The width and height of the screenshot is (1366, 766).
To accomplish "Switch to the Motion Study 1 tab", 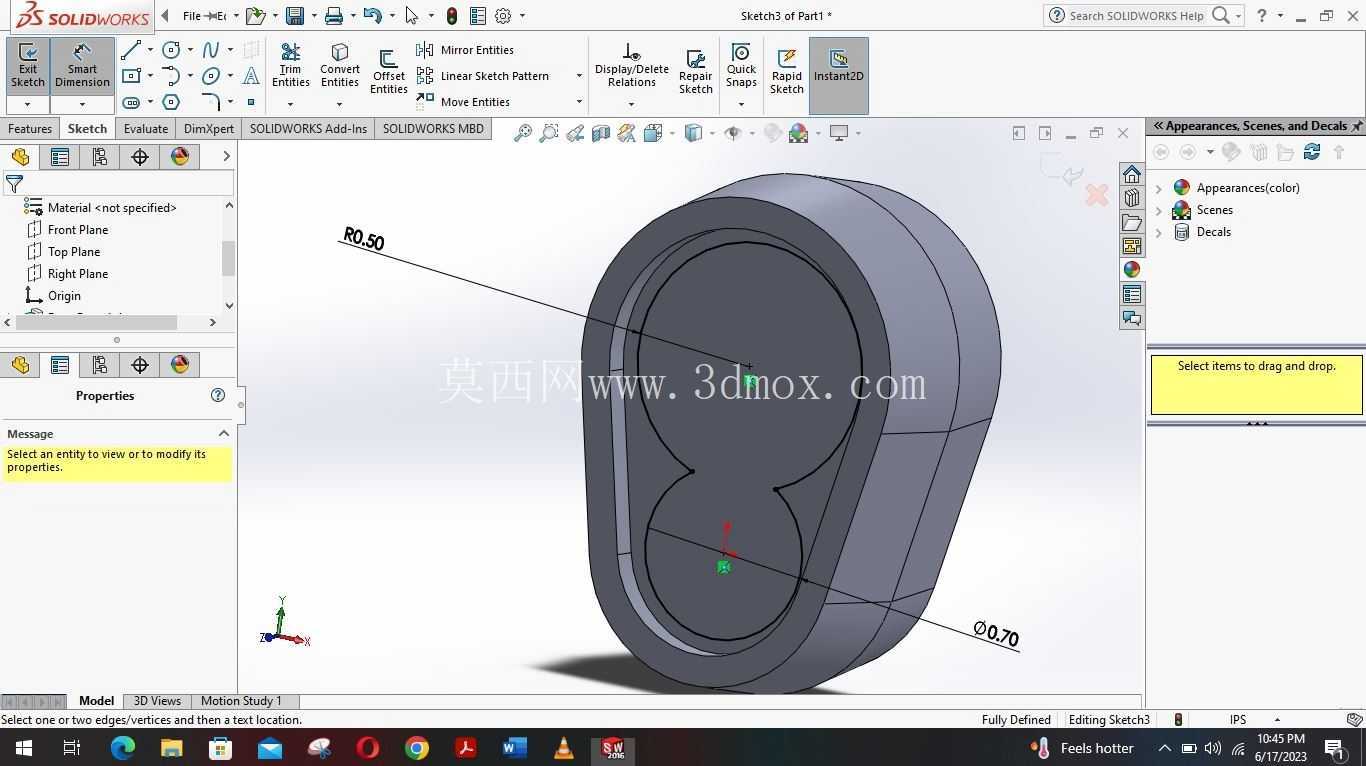I will [241, 701].
